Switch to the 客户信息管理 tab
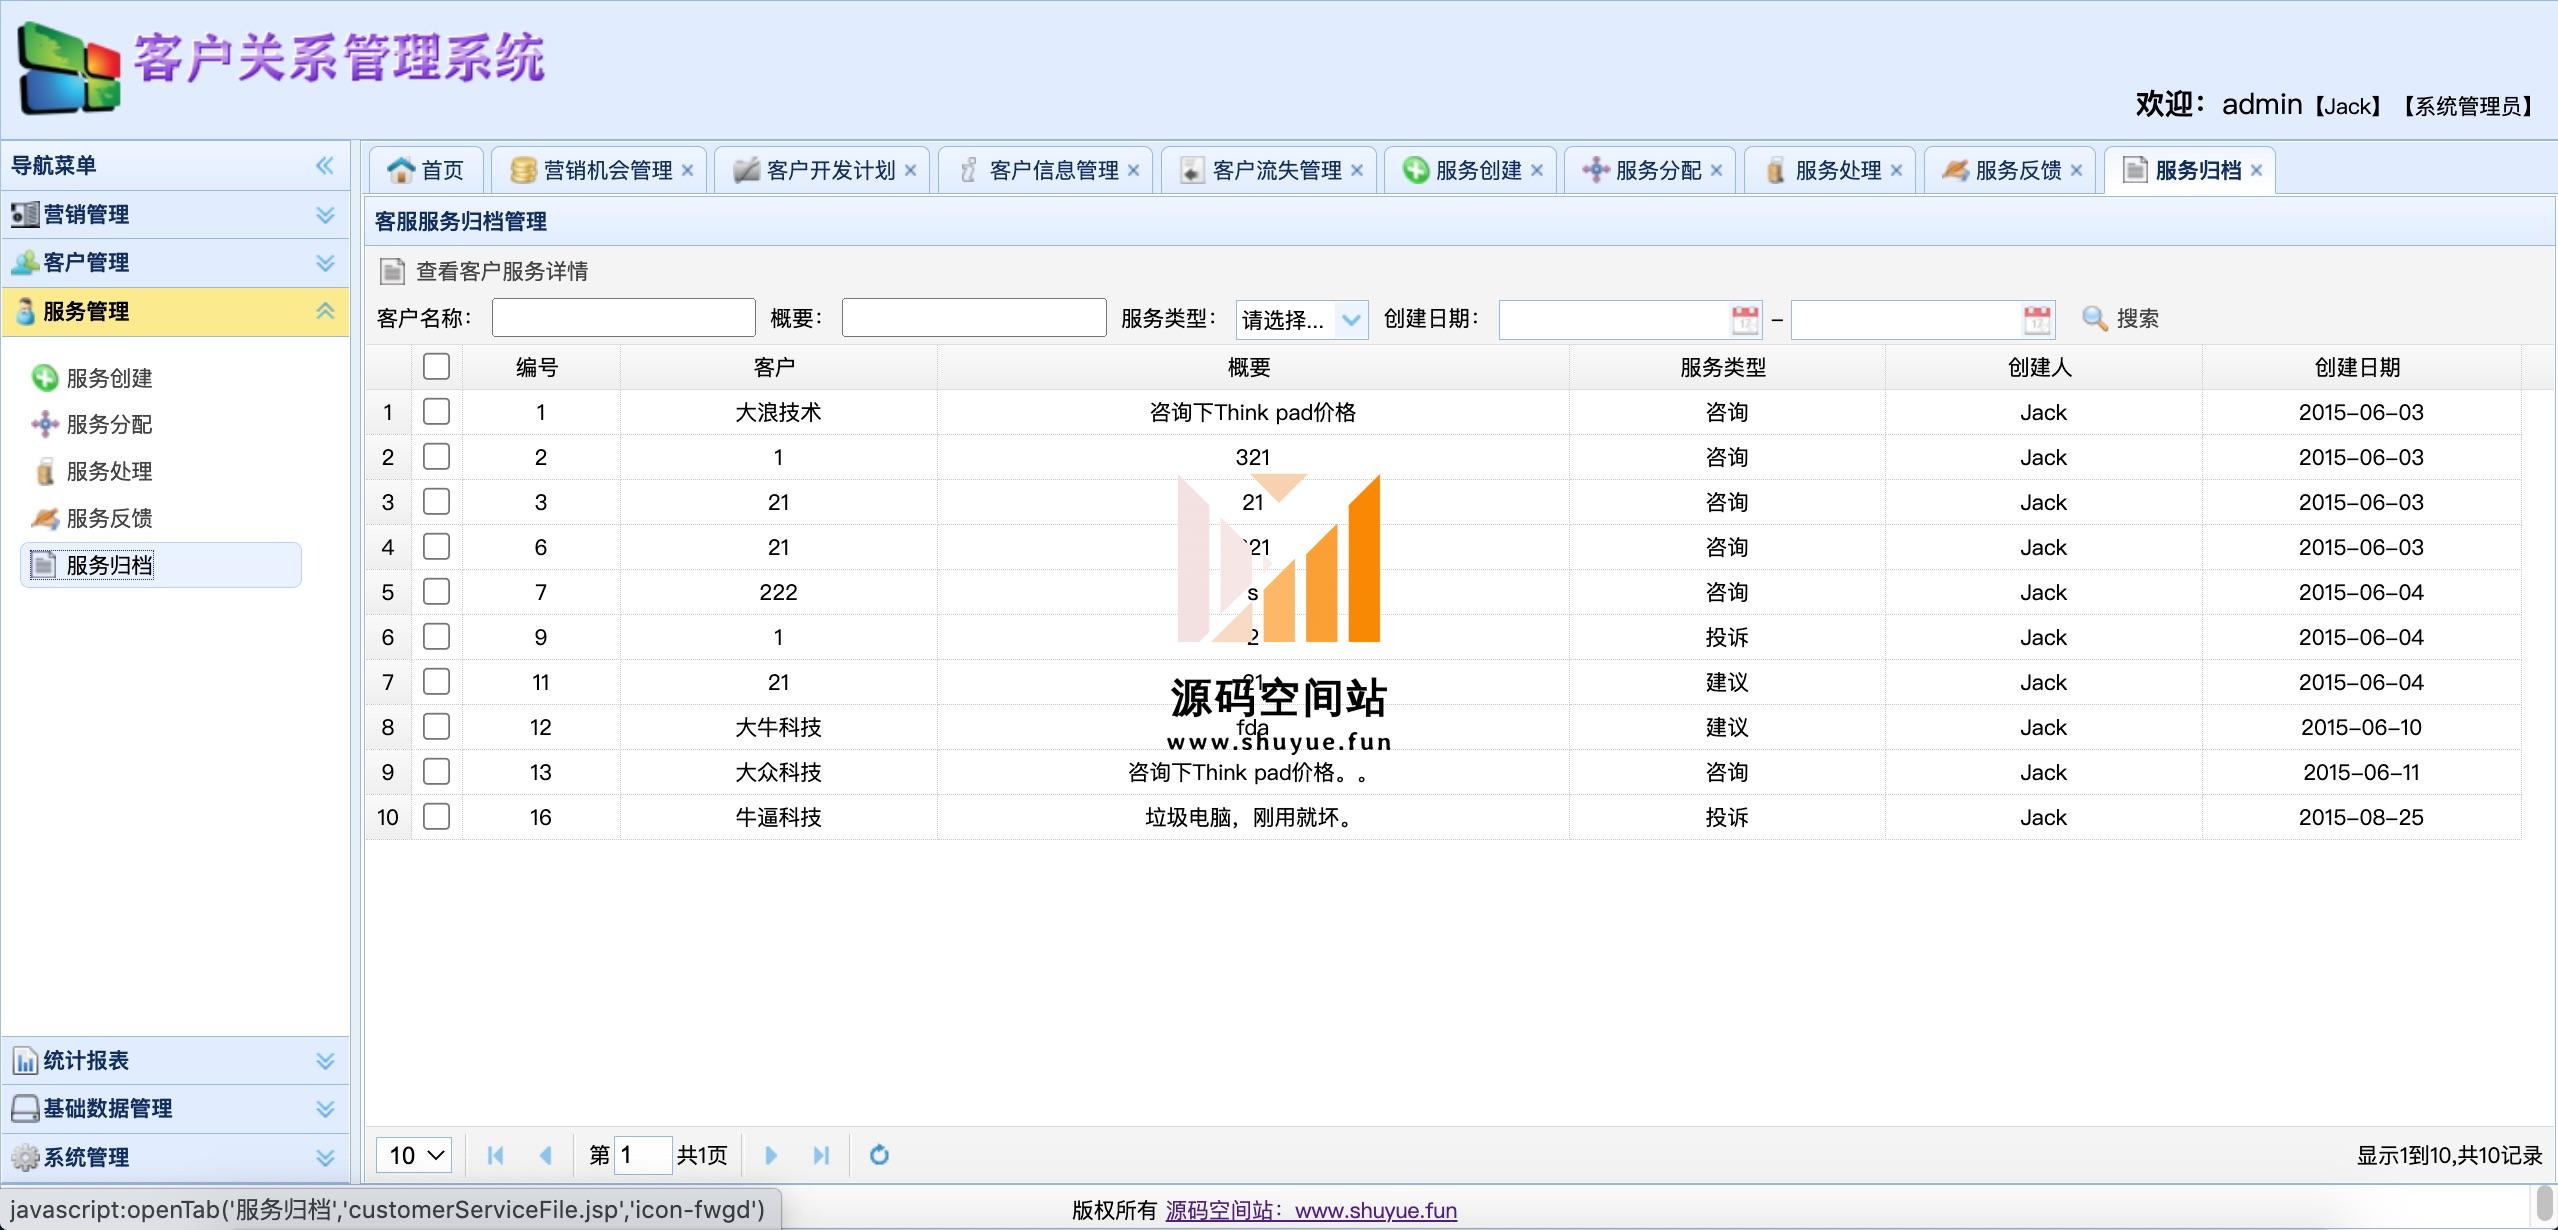The height and width of the screenshot is (1230, 2558). click(1043, 170)
